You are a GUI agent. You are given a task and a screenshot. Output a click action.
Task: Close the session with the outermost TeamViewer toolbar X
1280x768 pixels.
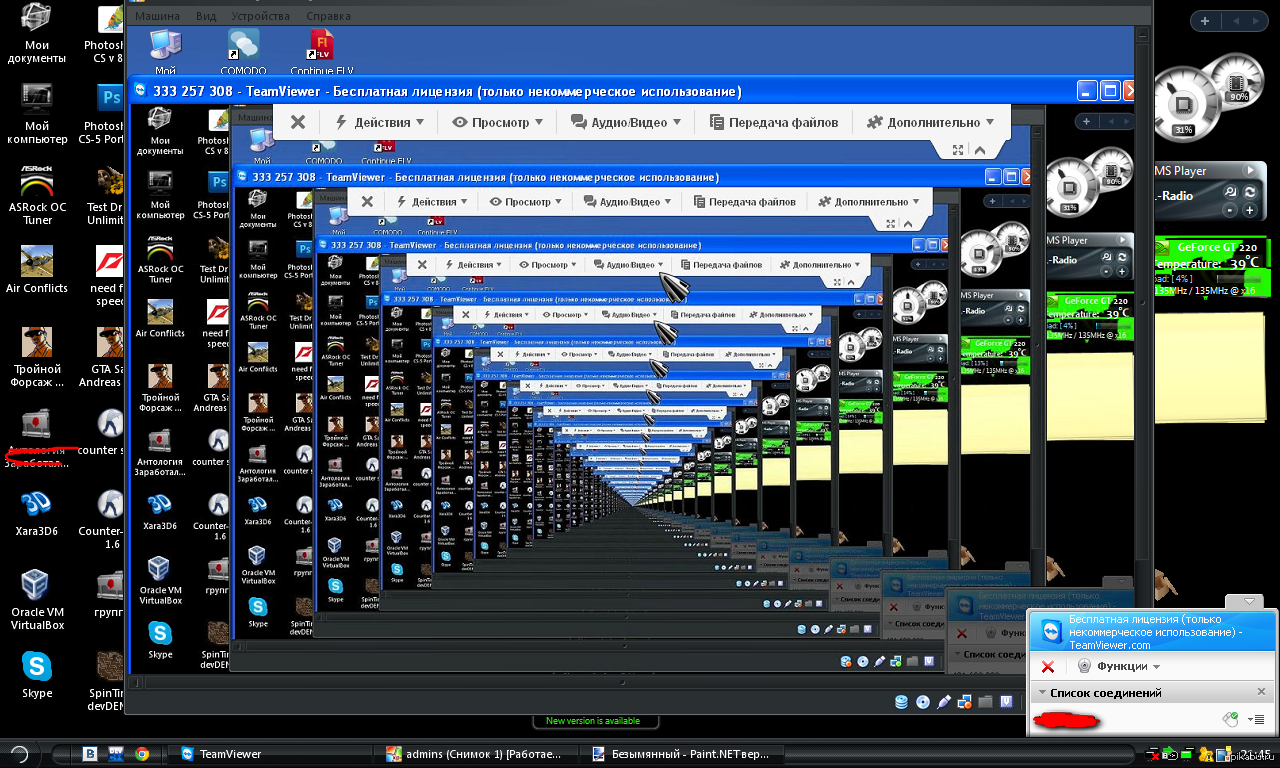[297, 122]
